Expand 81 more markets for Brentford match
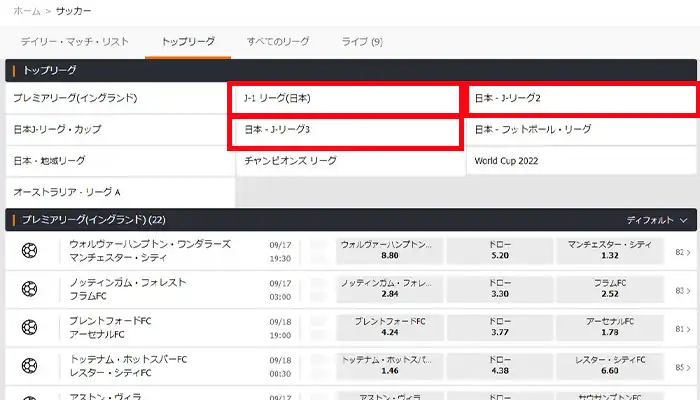The image size is (700, 400). point(683,329)
